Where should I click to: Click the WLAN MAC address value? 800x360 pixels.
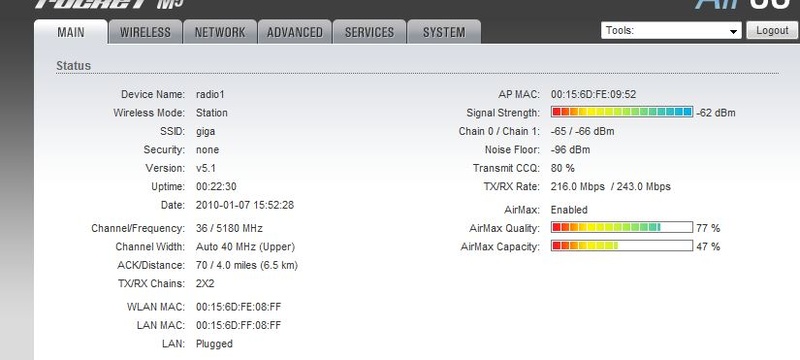point(238,307)
